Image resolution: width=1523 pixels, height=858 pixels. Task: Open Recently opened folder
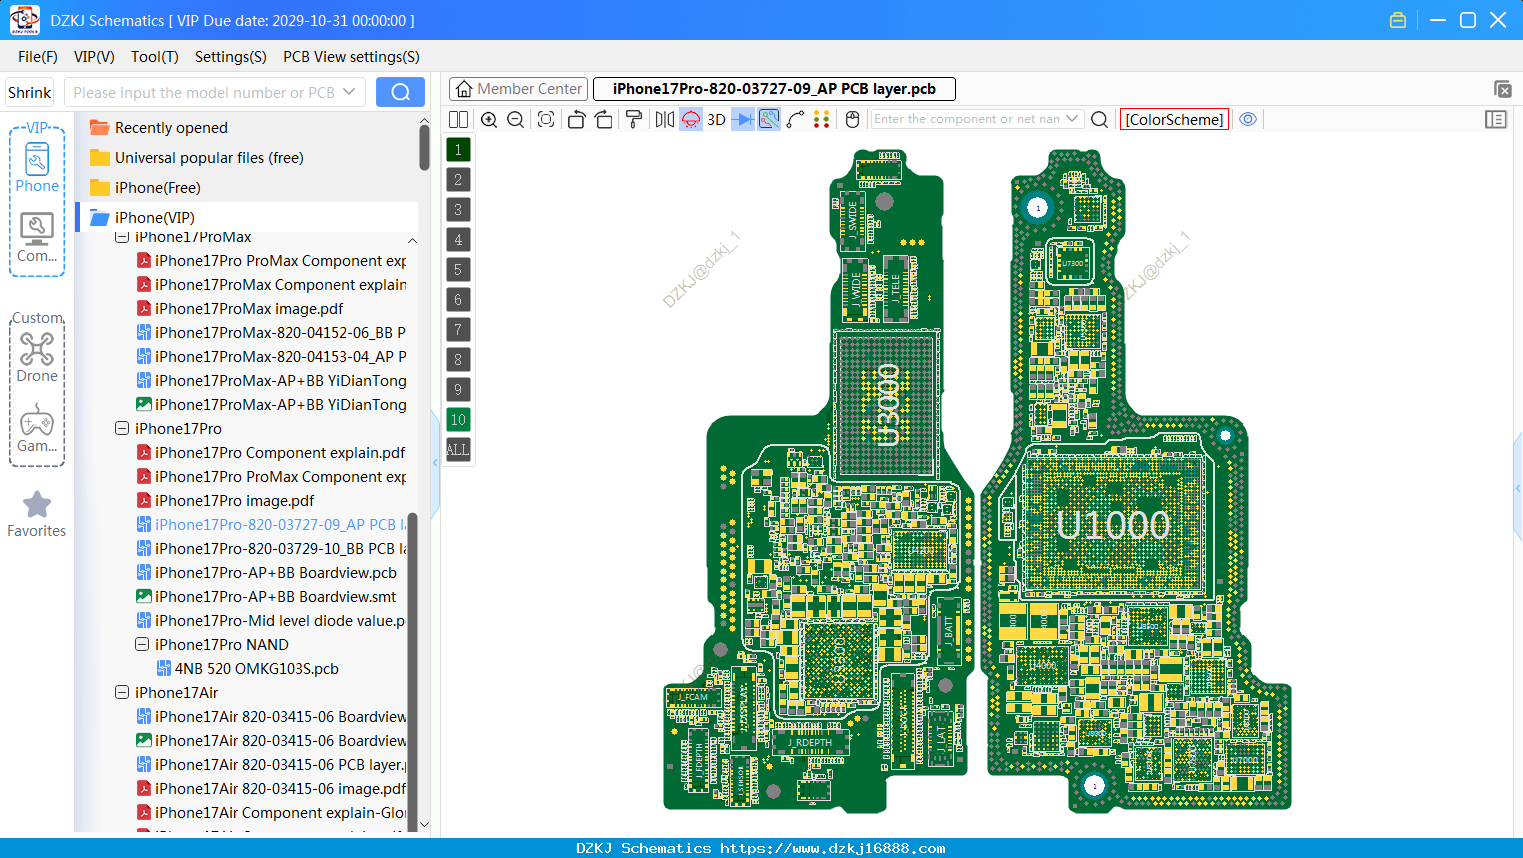171,127
